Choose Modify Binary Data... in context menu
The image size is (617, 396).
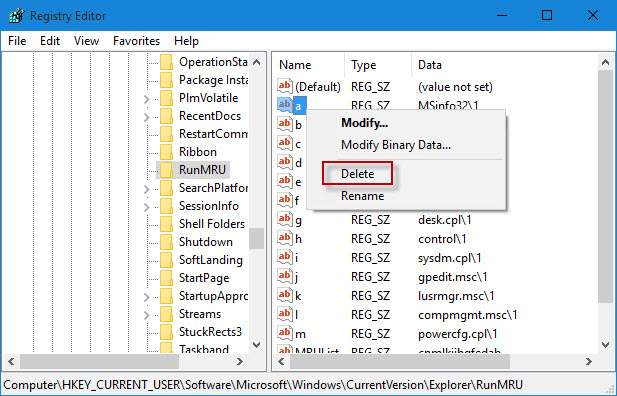pos(396,145)
